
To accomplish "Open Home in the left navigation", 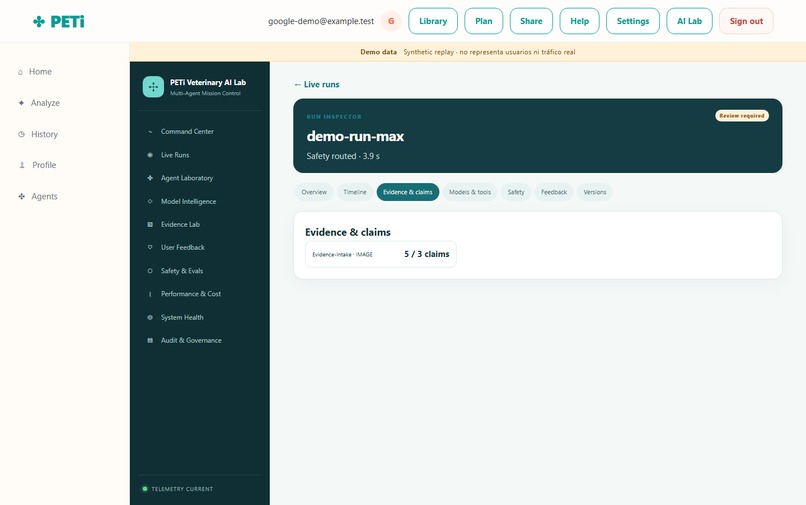I will [40, 72].
